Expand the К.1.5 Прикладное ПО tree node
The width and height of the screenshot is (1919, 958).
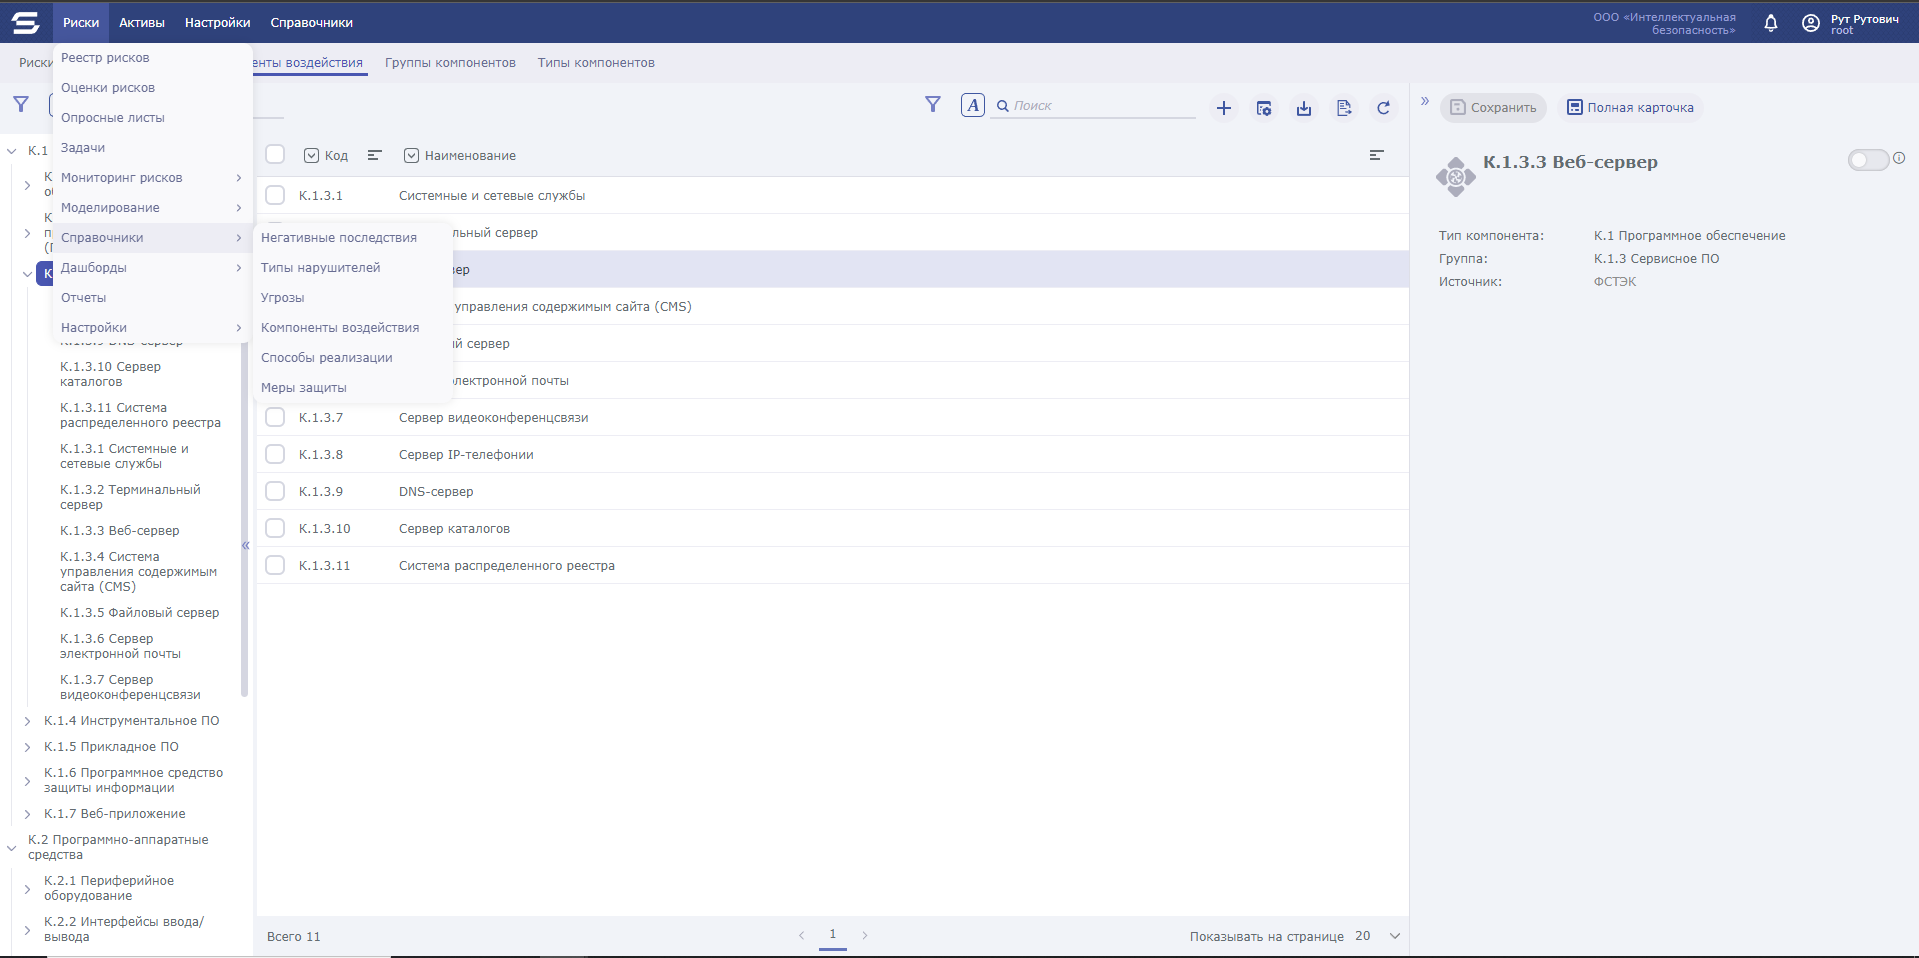(x=27, y=747)
